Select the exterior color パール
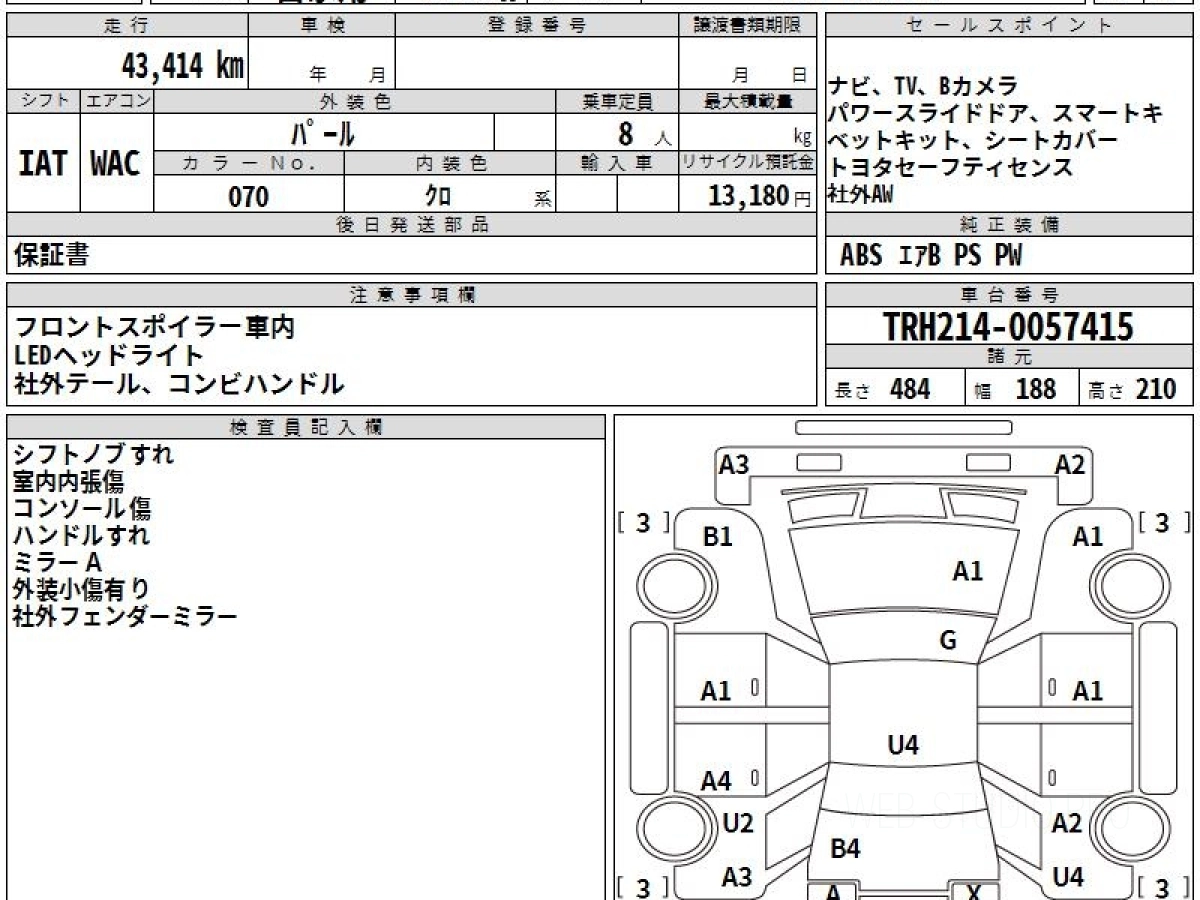 (323, 132)
